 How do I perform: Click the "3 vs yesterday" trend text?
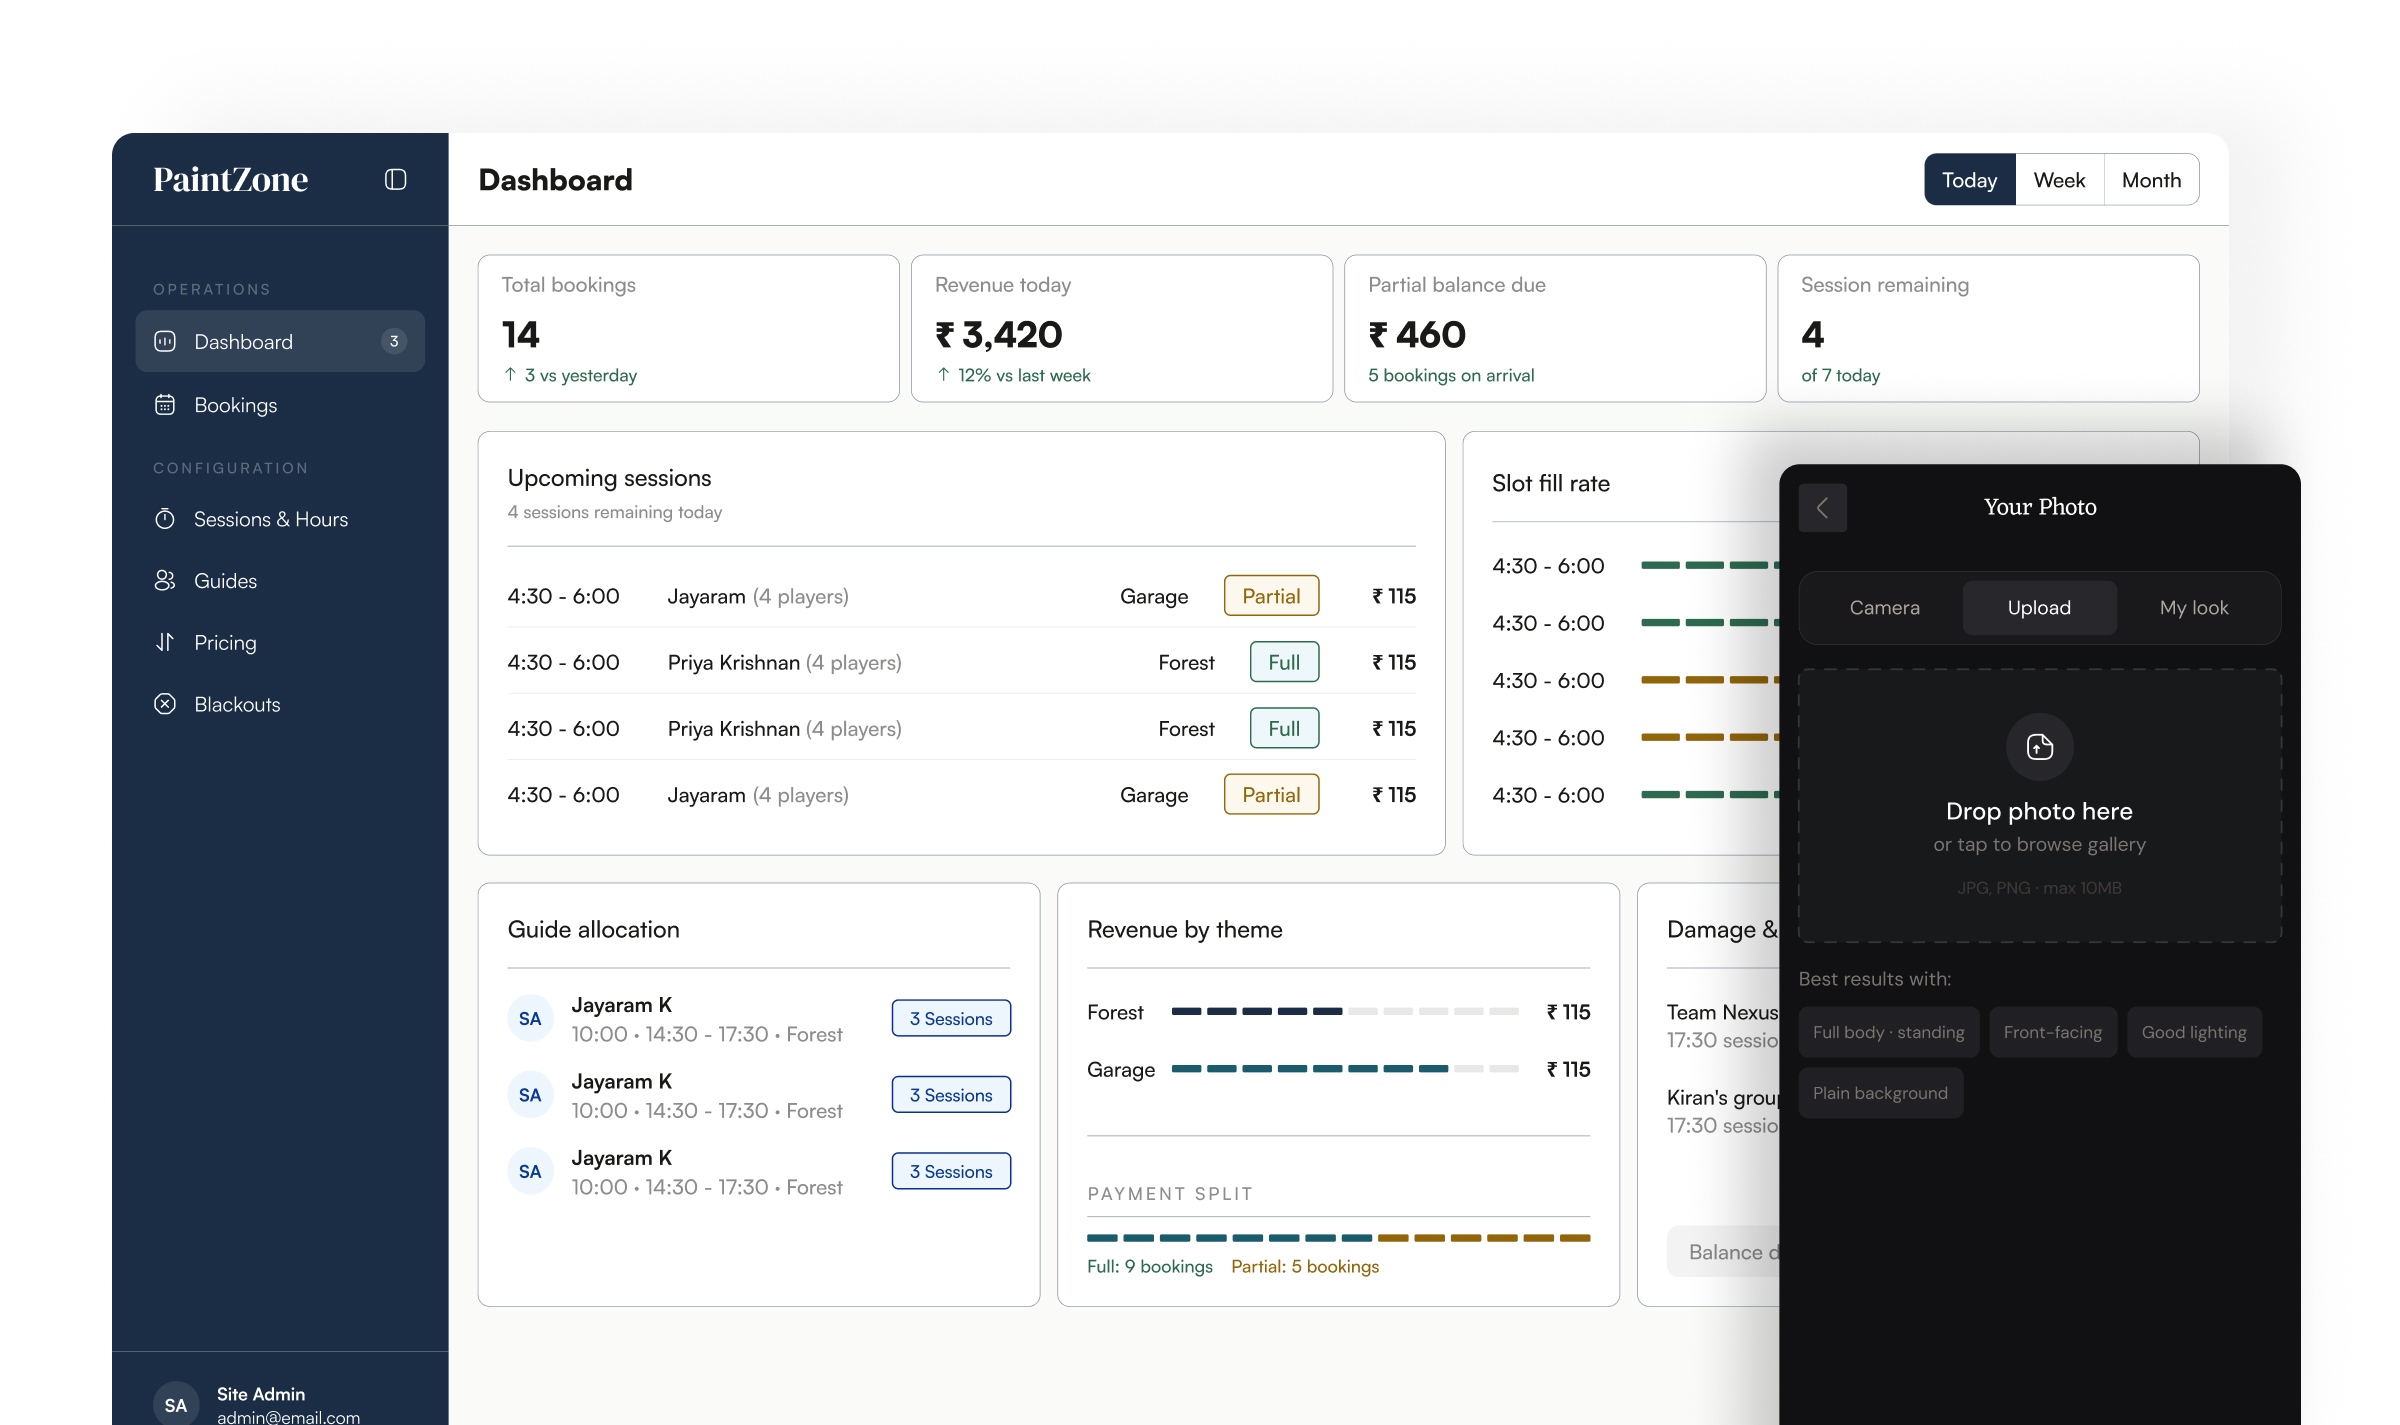(x=580, y=375)
